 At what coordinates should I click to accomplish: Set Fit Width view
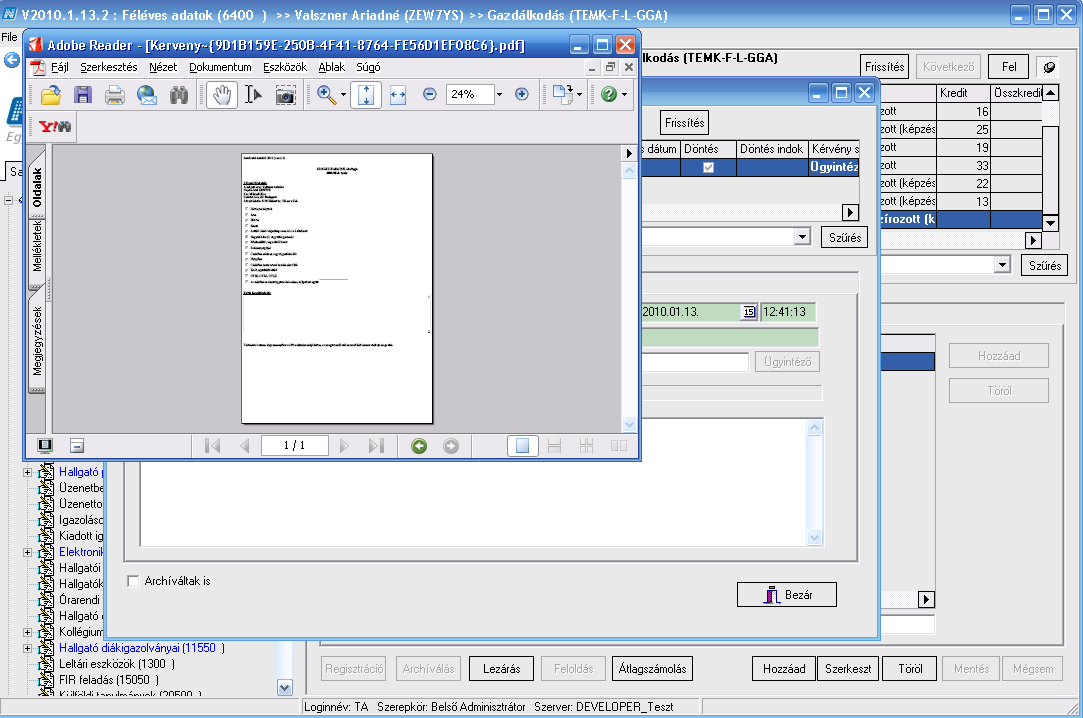398,95
